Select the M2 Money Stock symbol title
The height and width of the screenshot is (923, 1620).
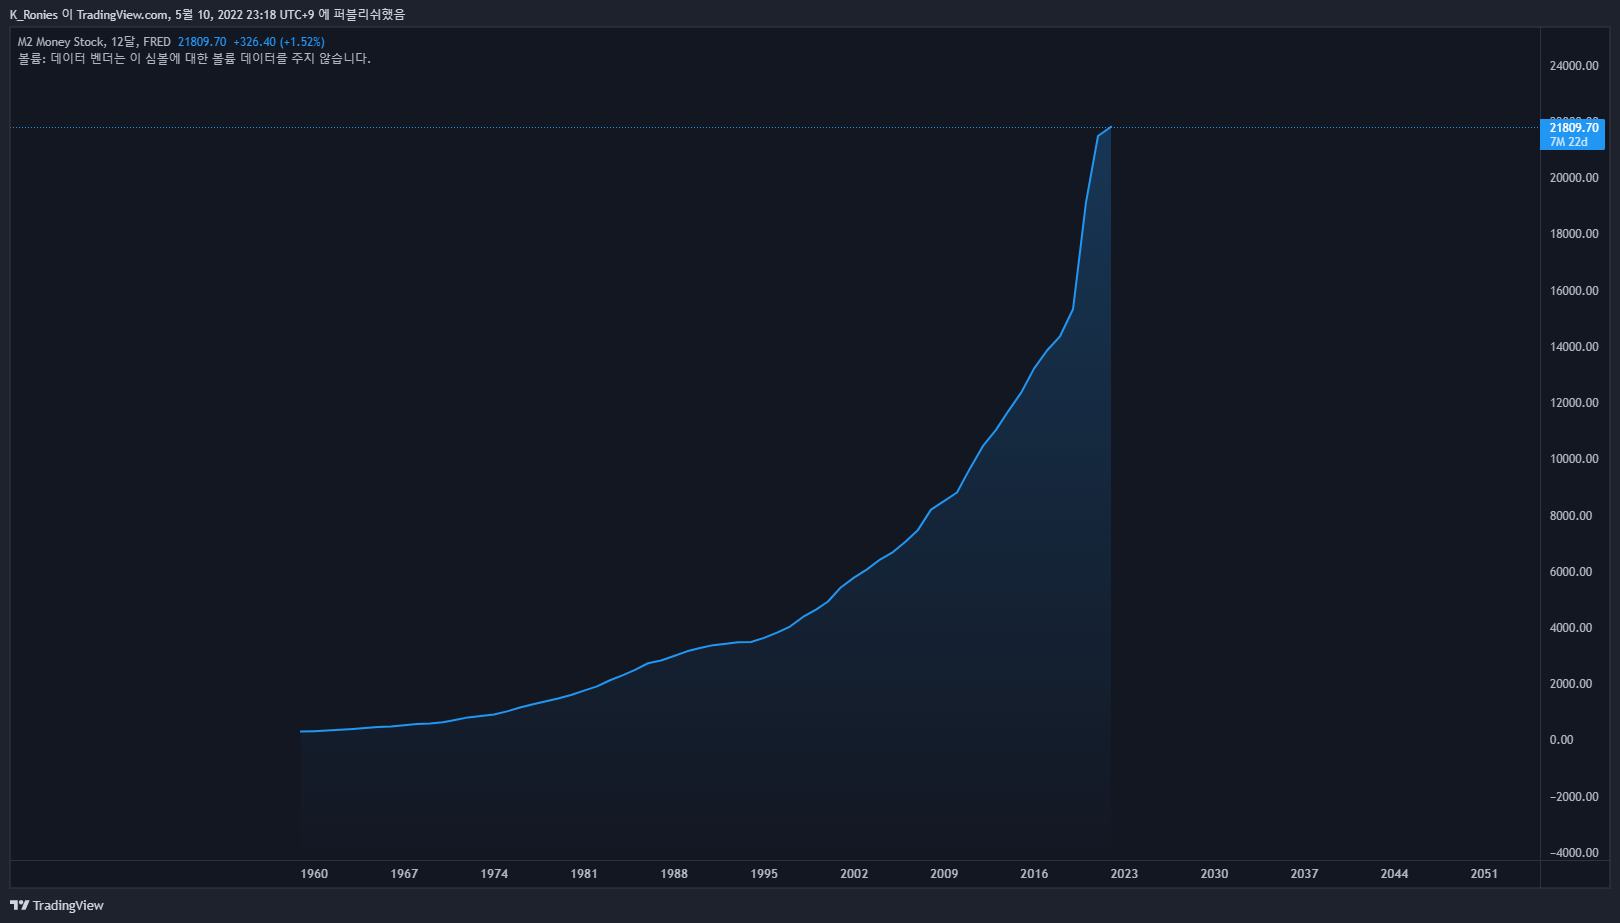(x=61, y=42)
